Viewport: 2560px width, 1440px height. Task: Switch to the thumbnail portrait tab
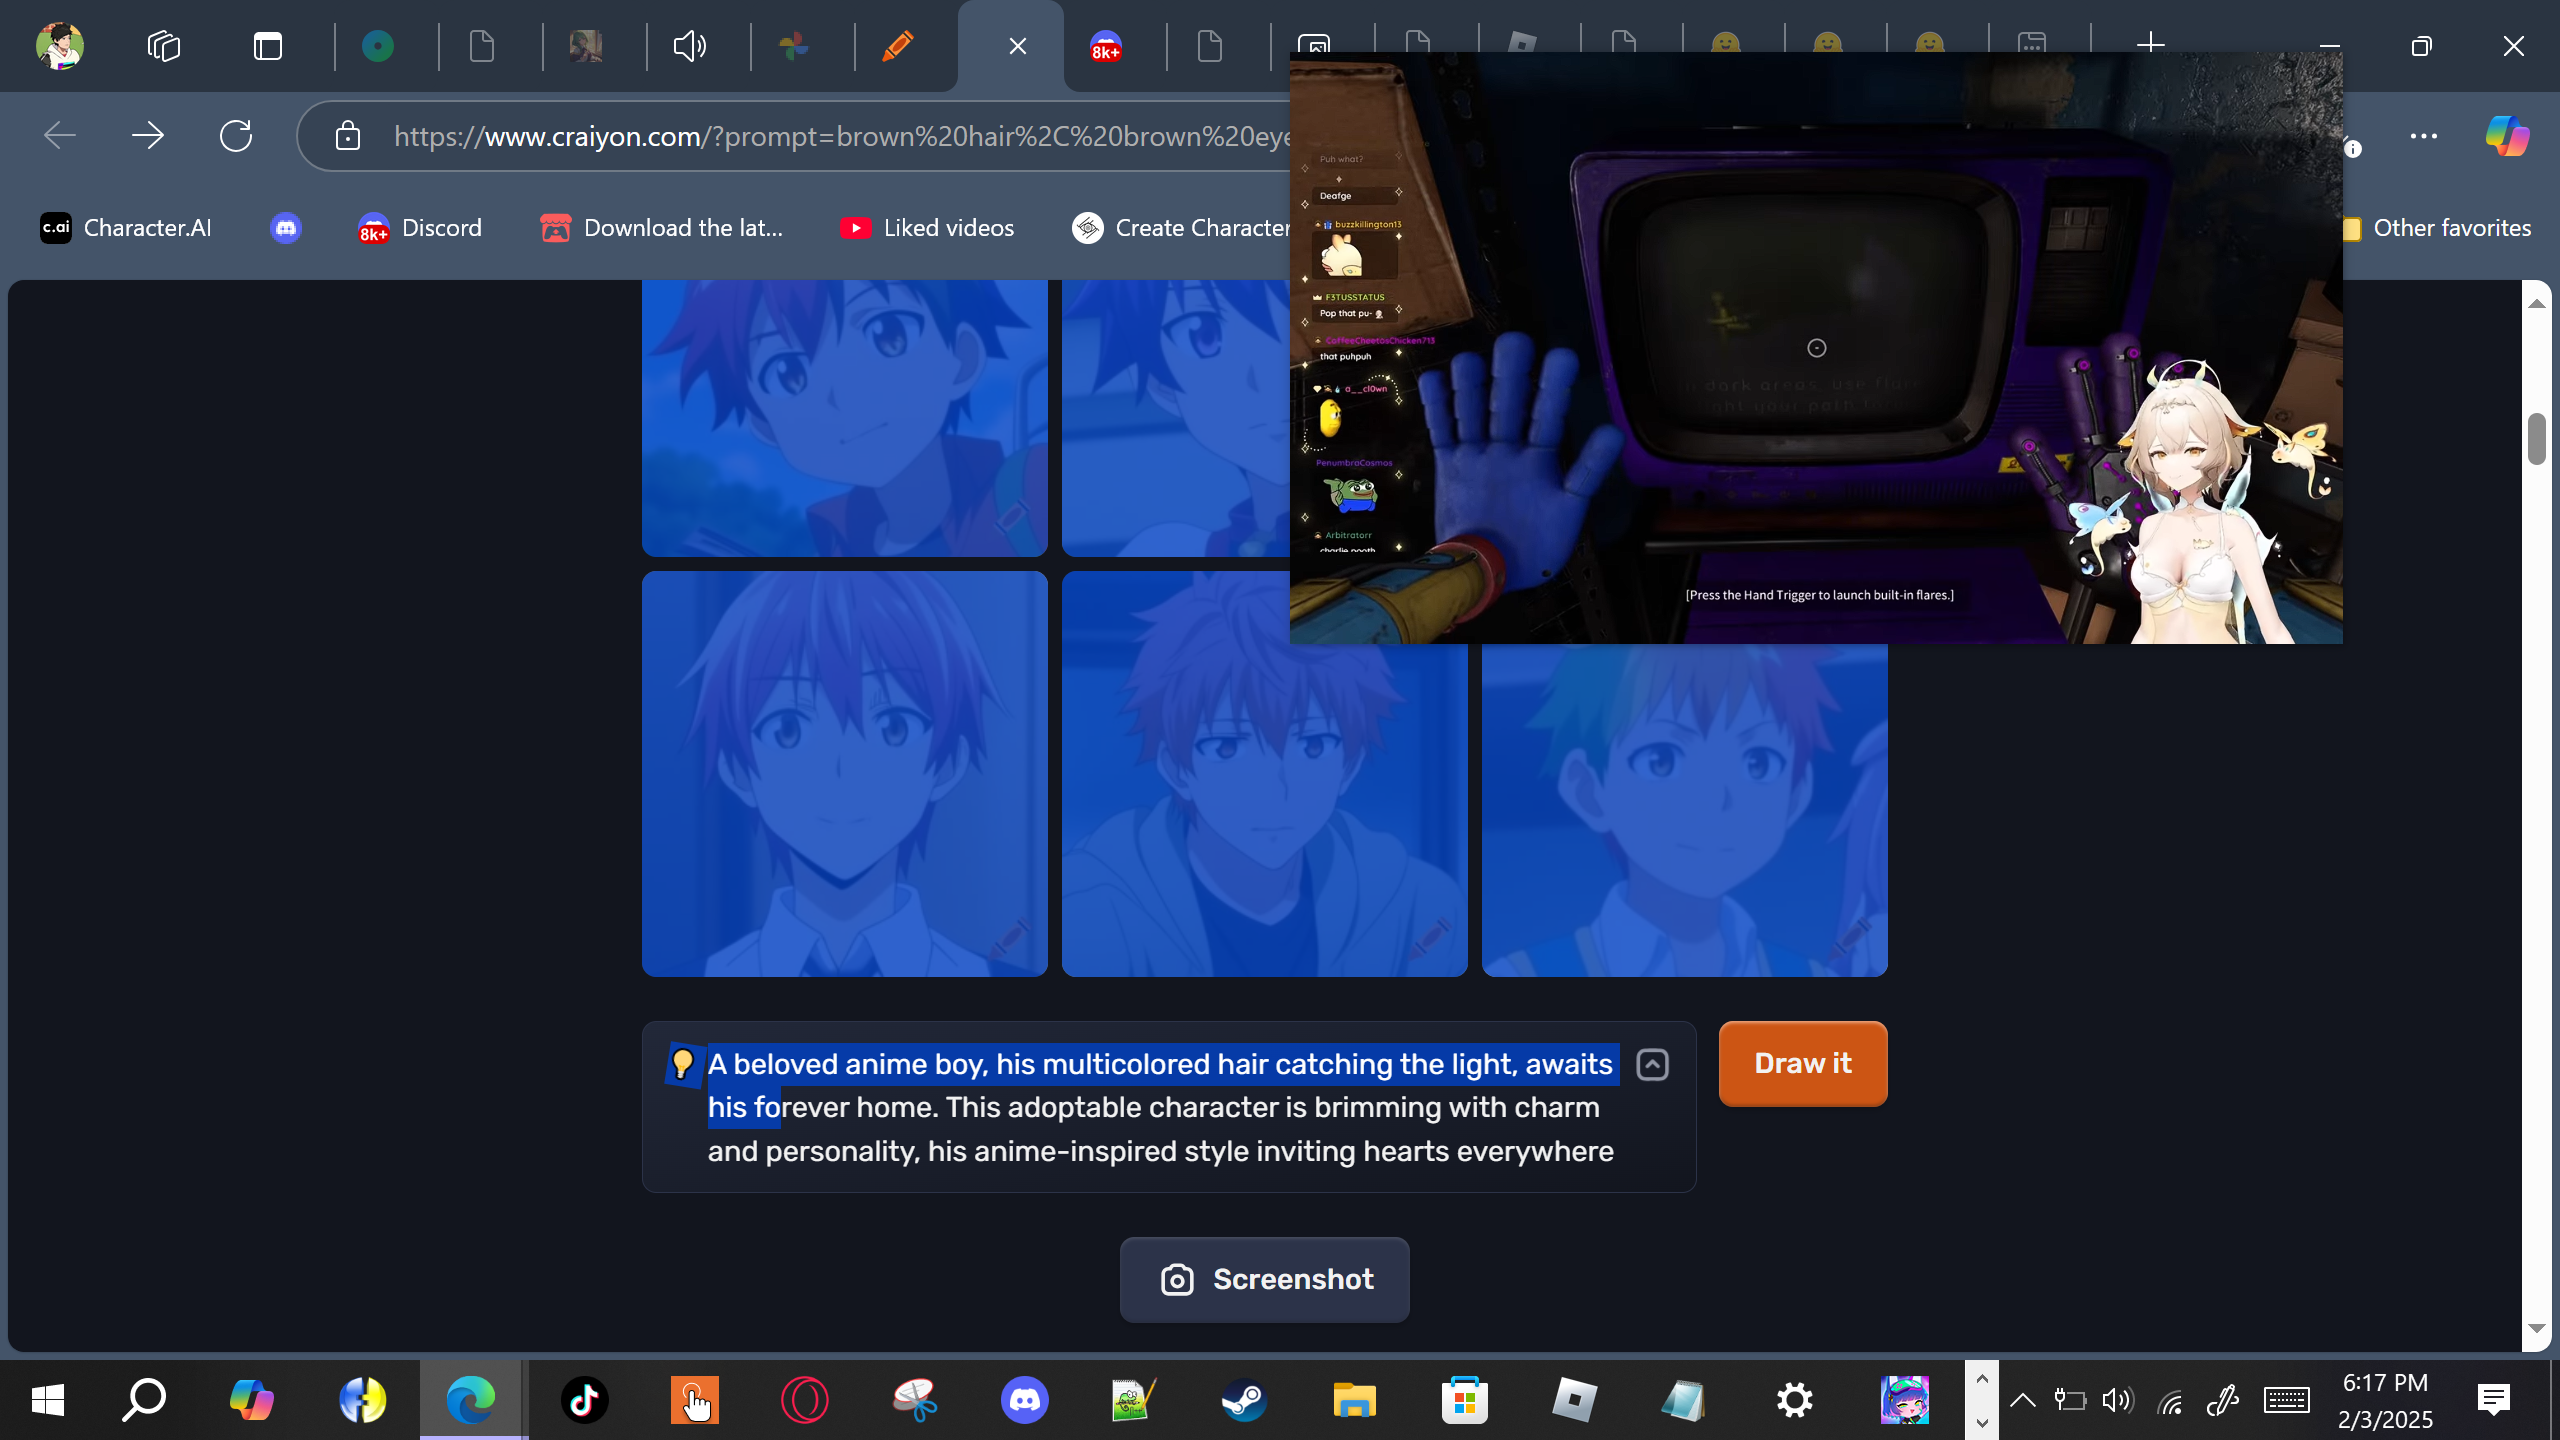click(586, 46)
